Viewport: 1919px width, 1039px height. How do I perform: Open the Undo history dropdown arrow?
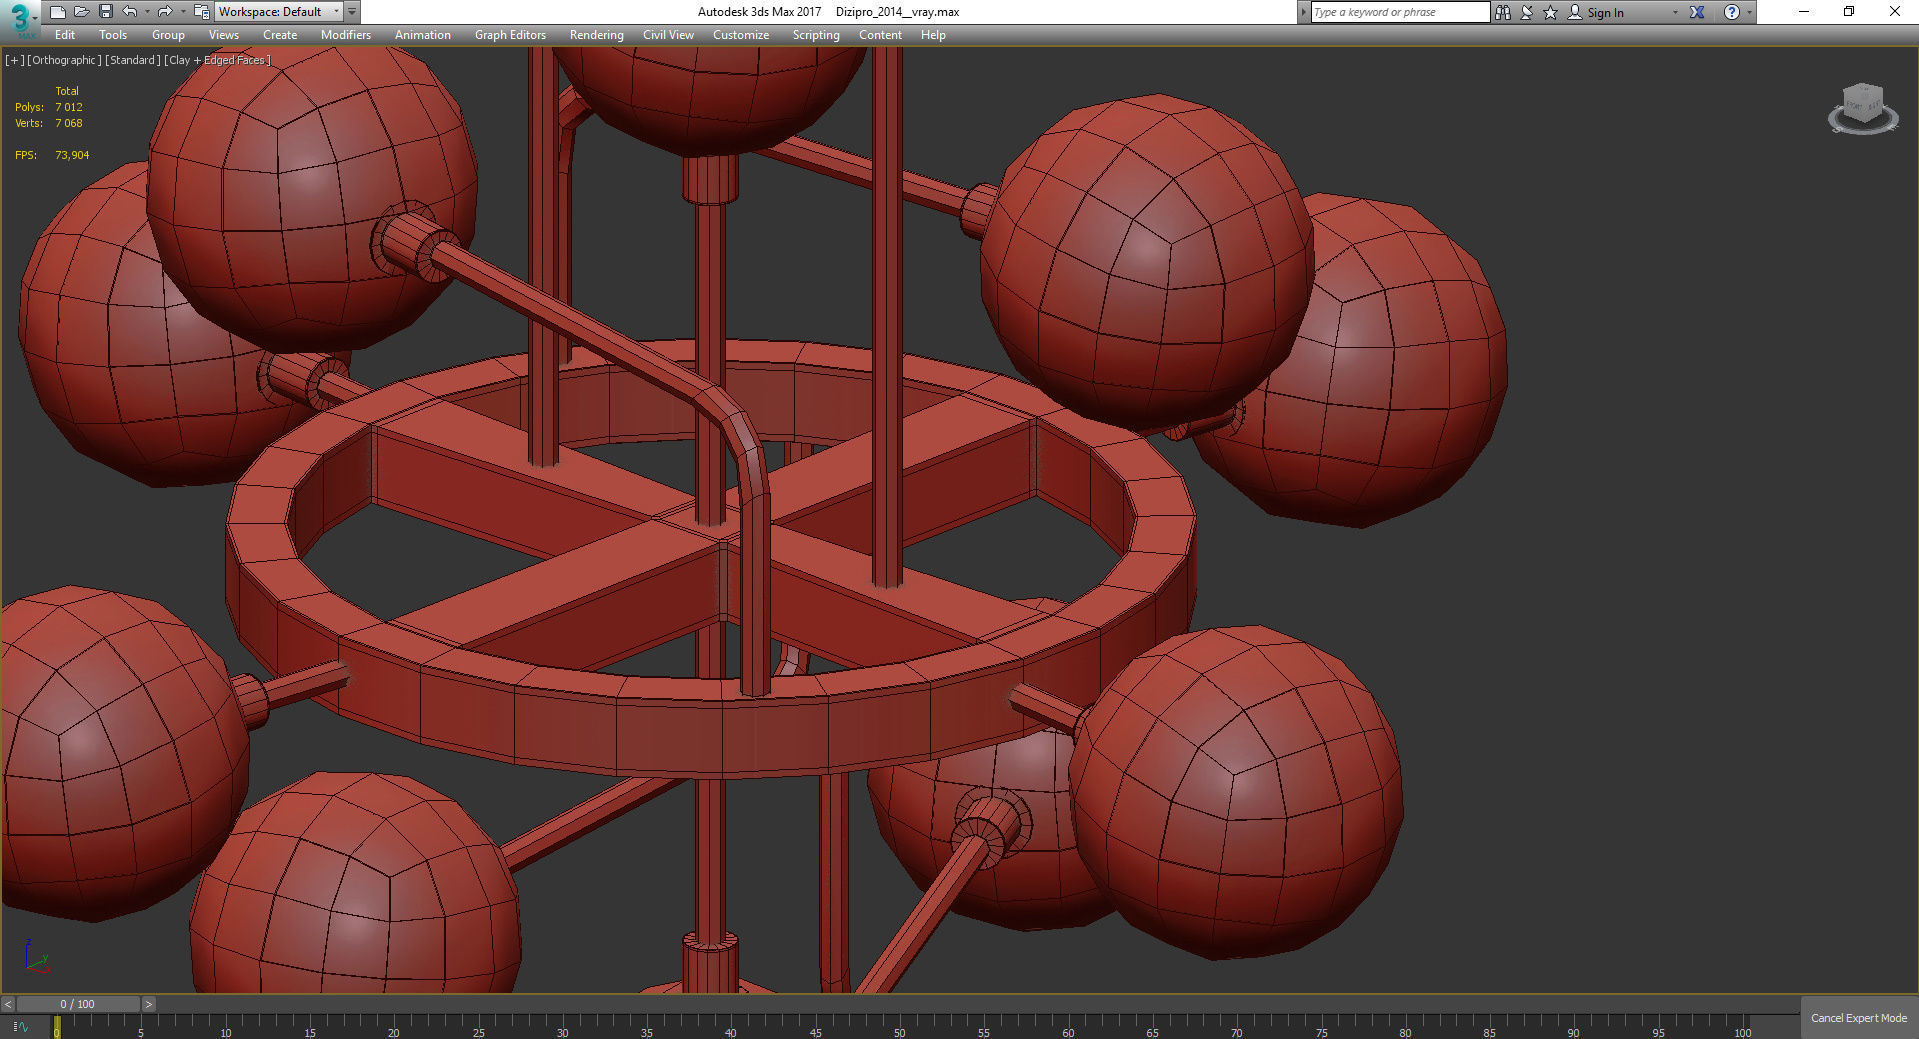tap(147, 12)
